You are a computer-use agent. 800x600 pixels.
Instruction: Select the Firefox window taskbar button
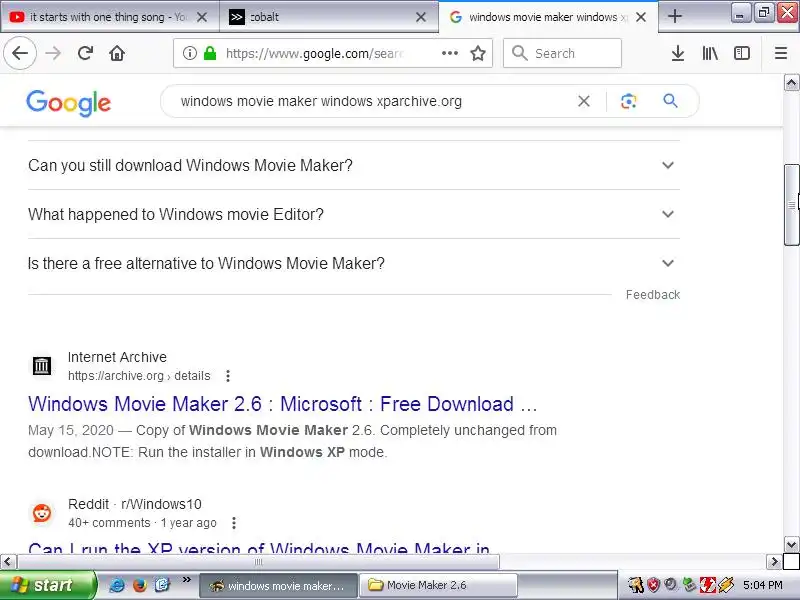pyautogui.click(x=279, y=585)
